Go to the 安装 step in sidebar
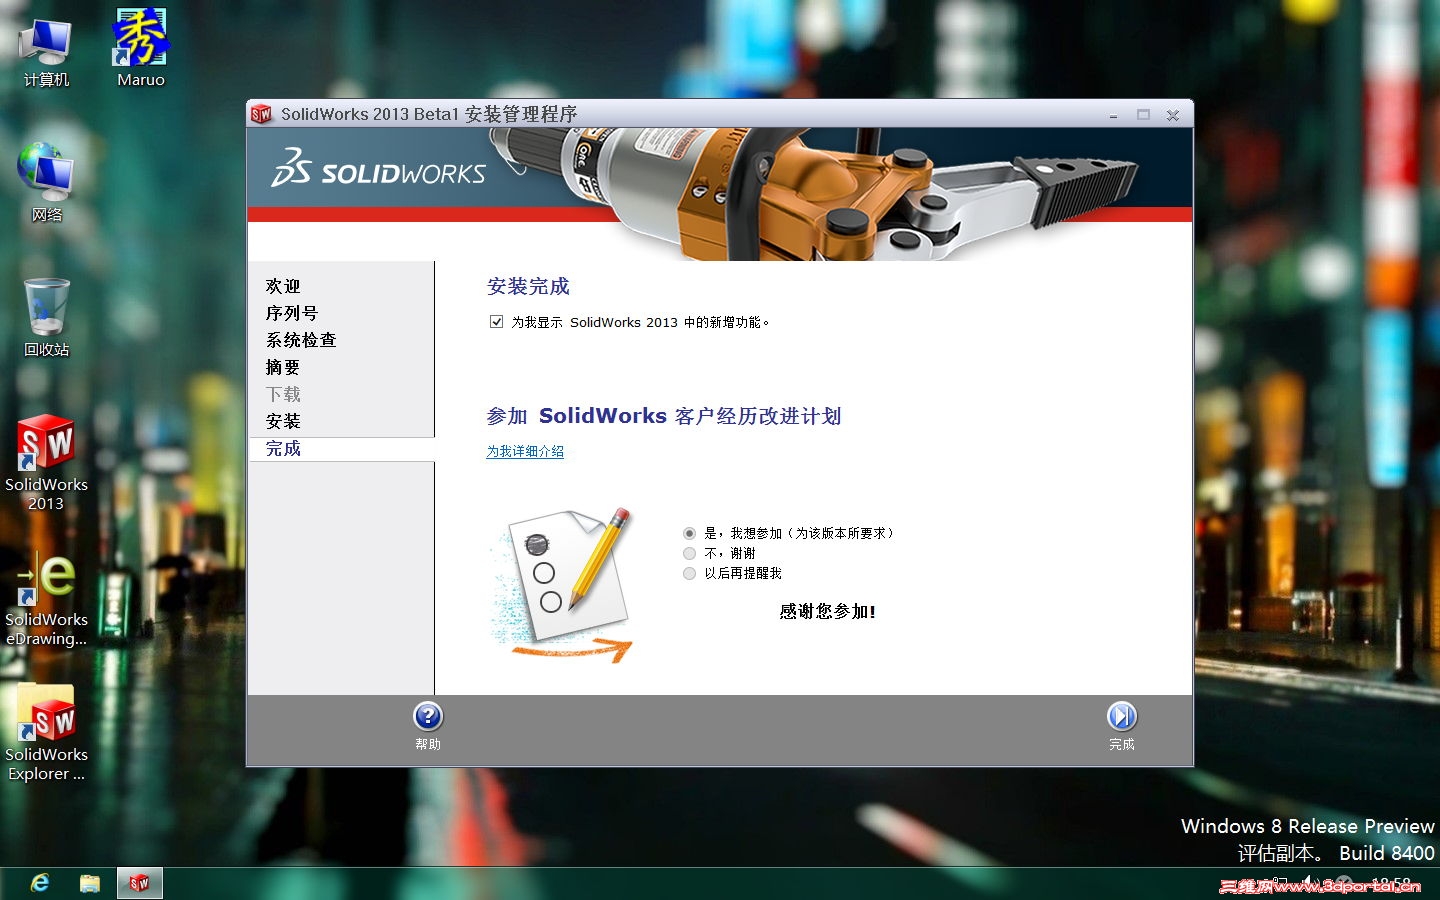The height and width of the screenshot is (900, 1440). pyautogui.click(x=283, y=421)
